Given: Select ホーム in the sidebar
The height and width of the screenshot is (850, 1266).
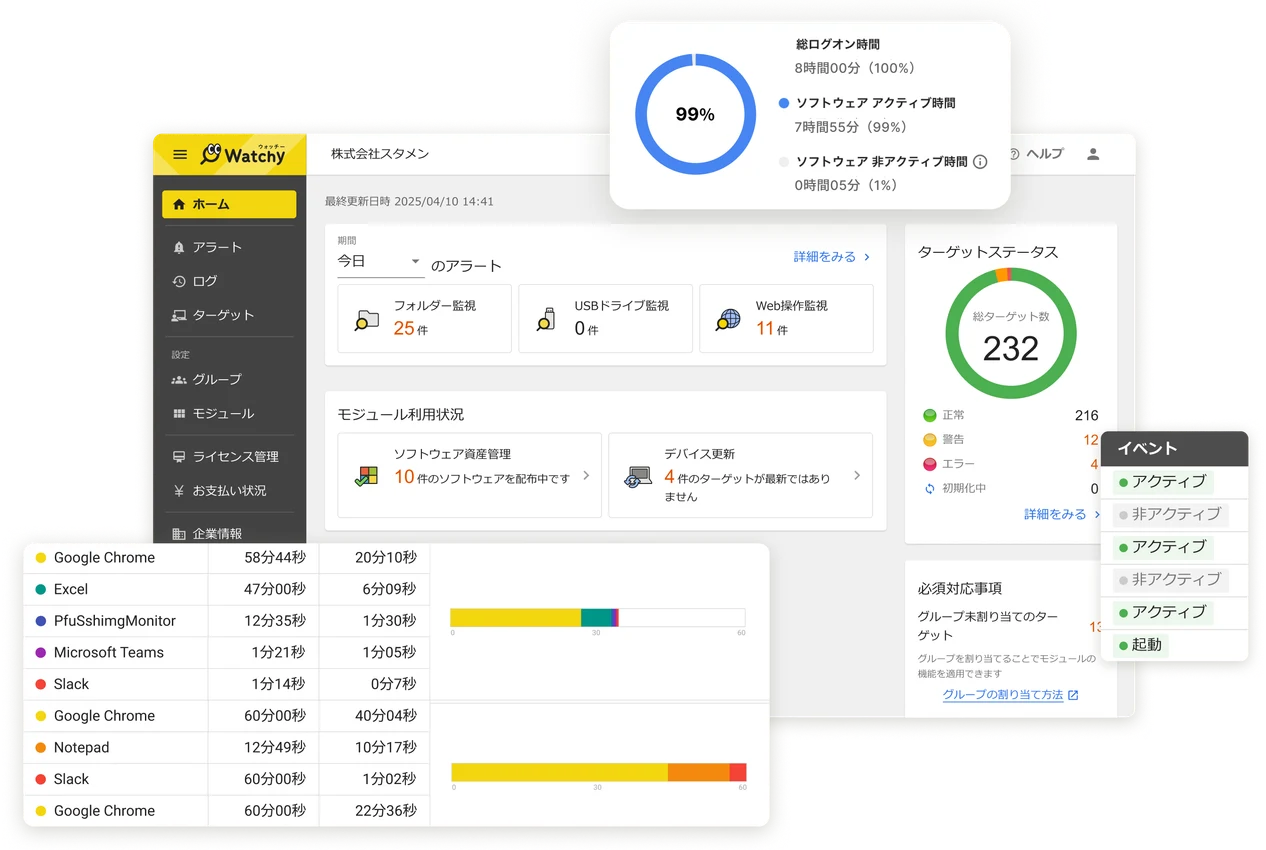Looking at the screenshot, I should tap(229, 204).
